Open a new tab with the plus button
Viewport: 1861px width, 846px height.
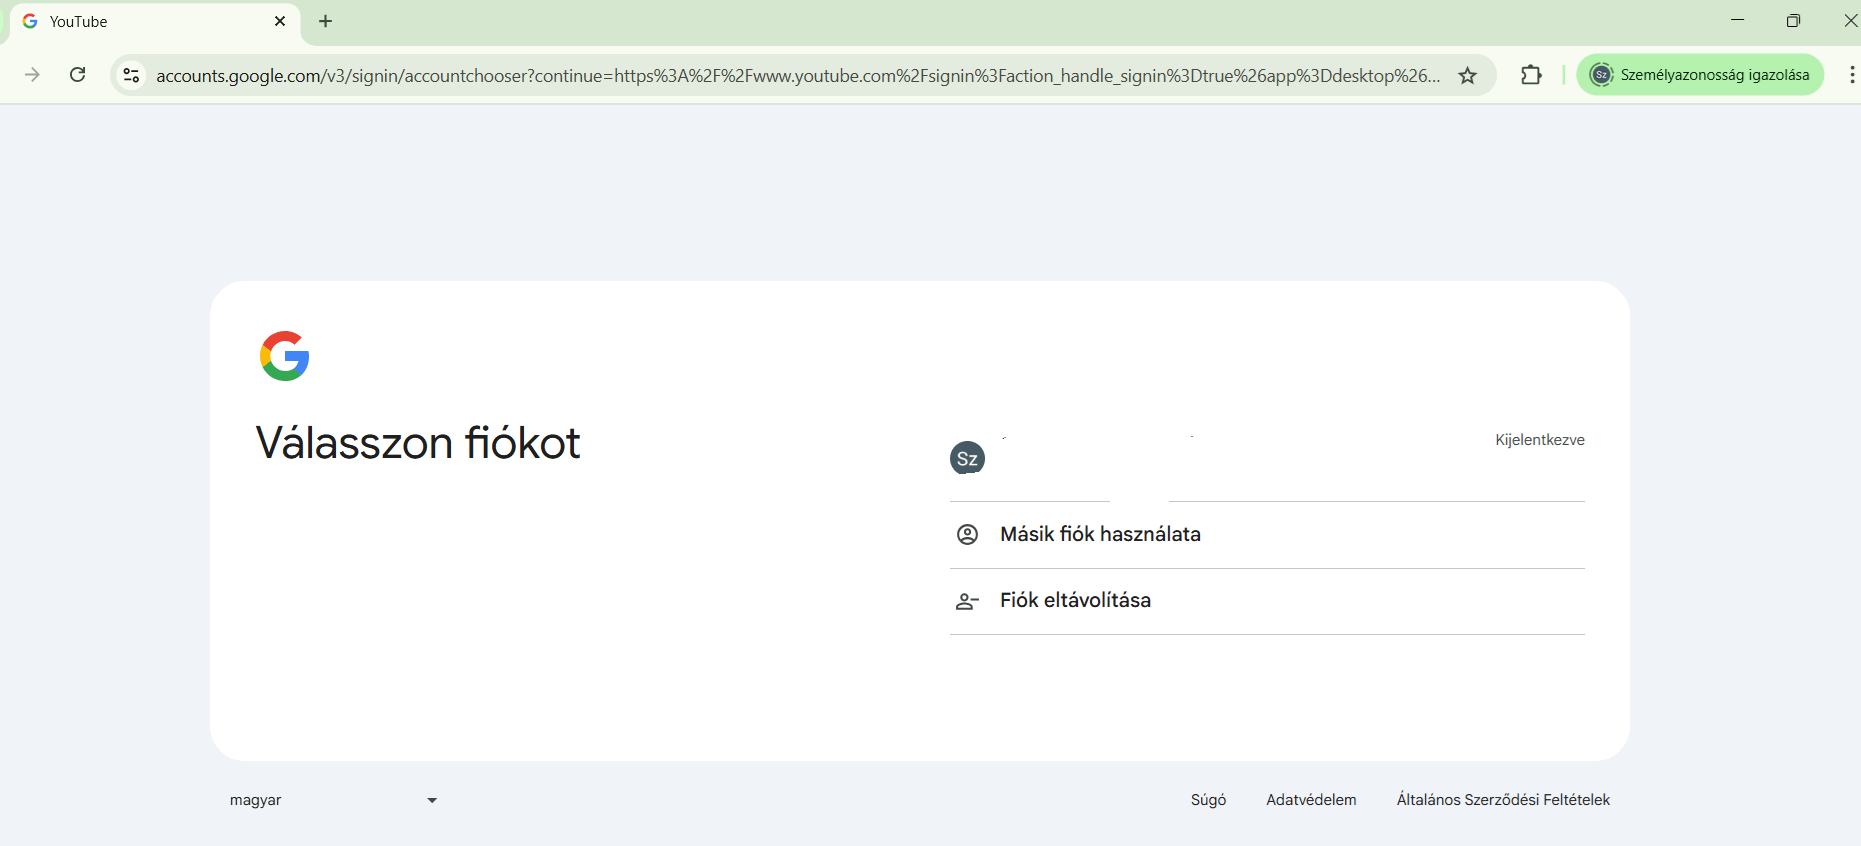tap(325, 21)
